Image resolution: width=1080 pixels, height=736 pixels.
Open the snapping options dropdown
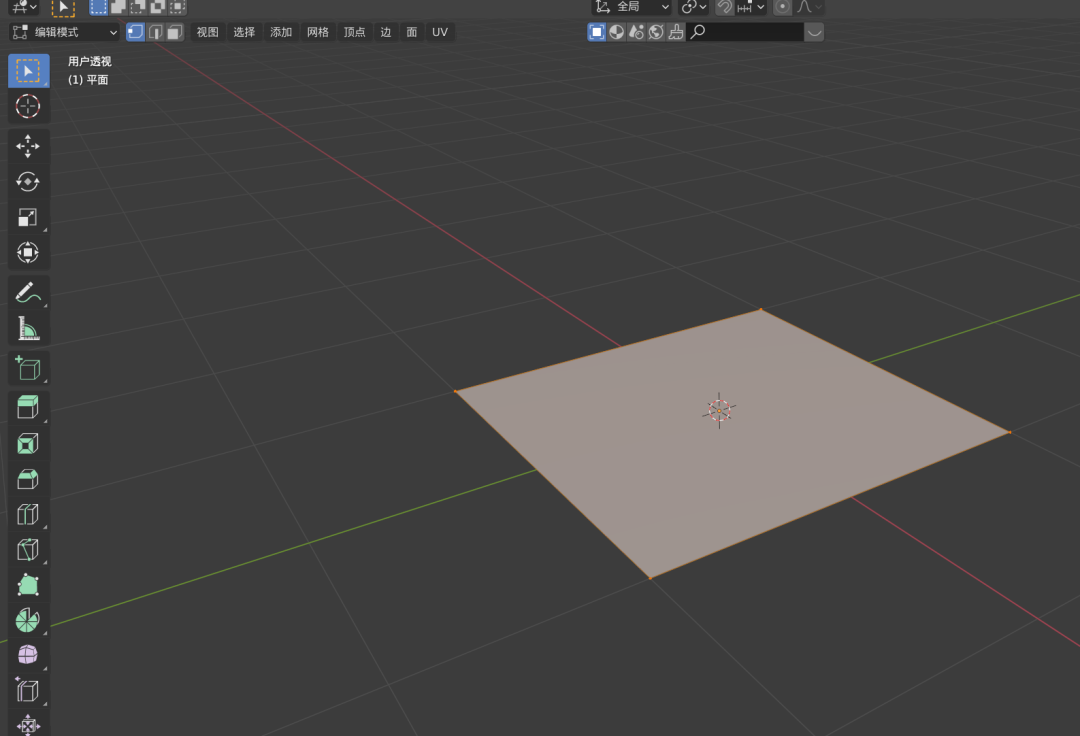tap(751, 7)
